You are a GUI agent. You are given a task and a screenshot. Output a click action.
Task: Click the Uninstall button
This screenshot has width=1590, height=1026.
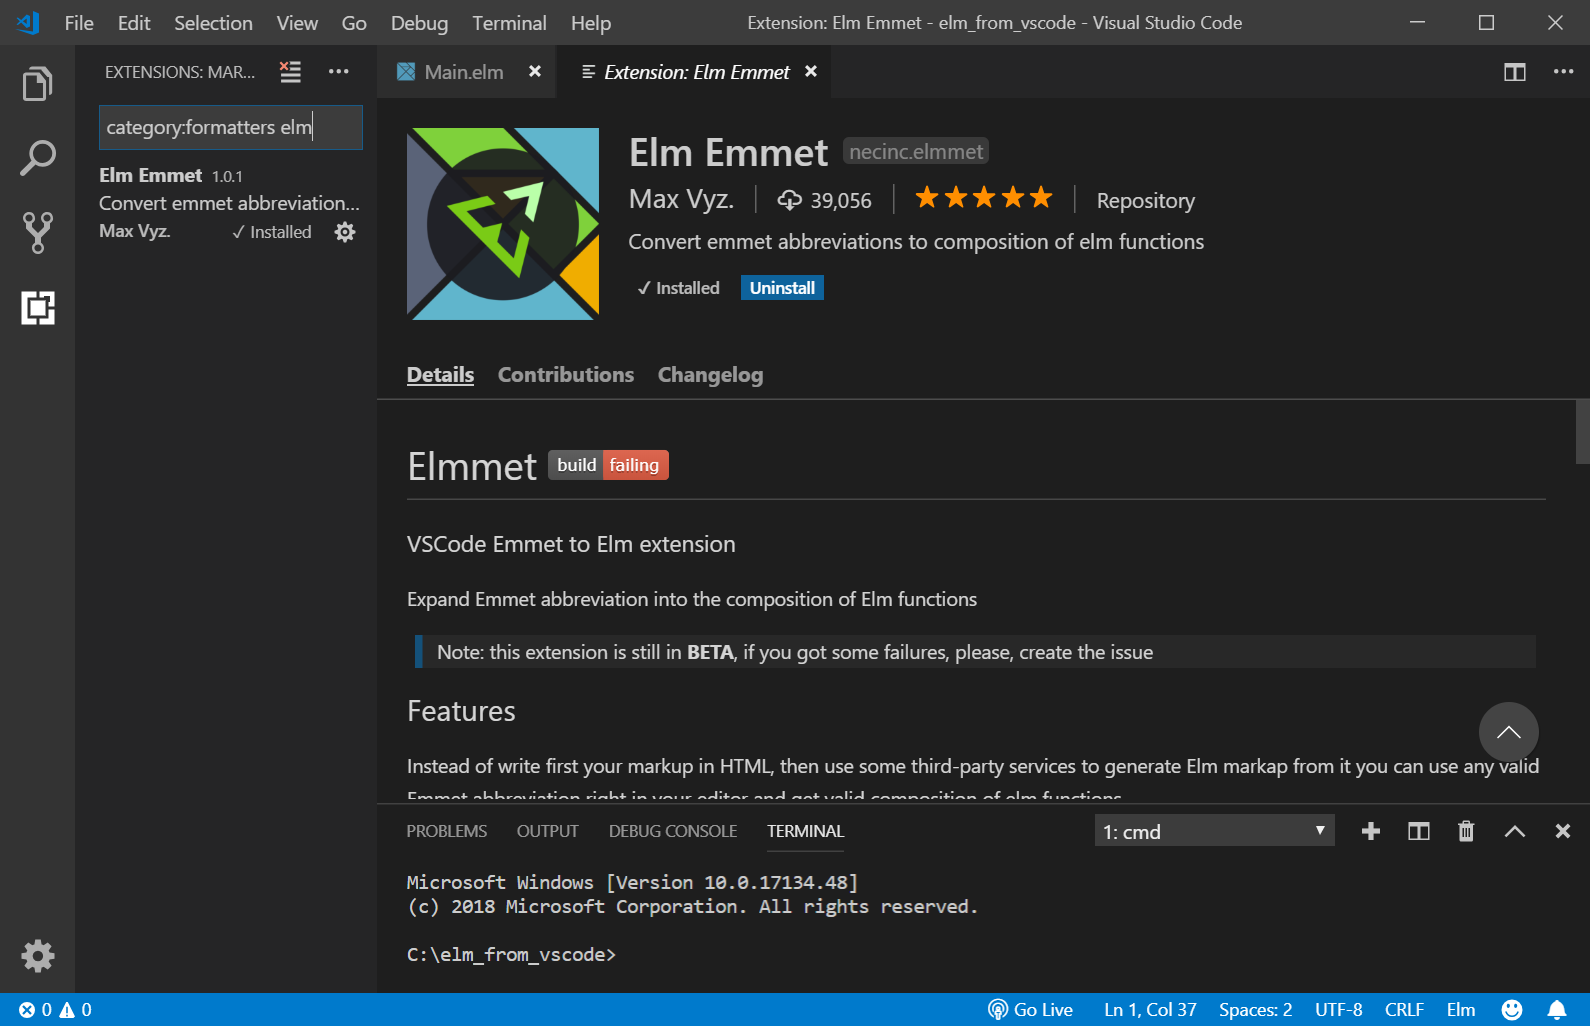[x=782, y=288]
